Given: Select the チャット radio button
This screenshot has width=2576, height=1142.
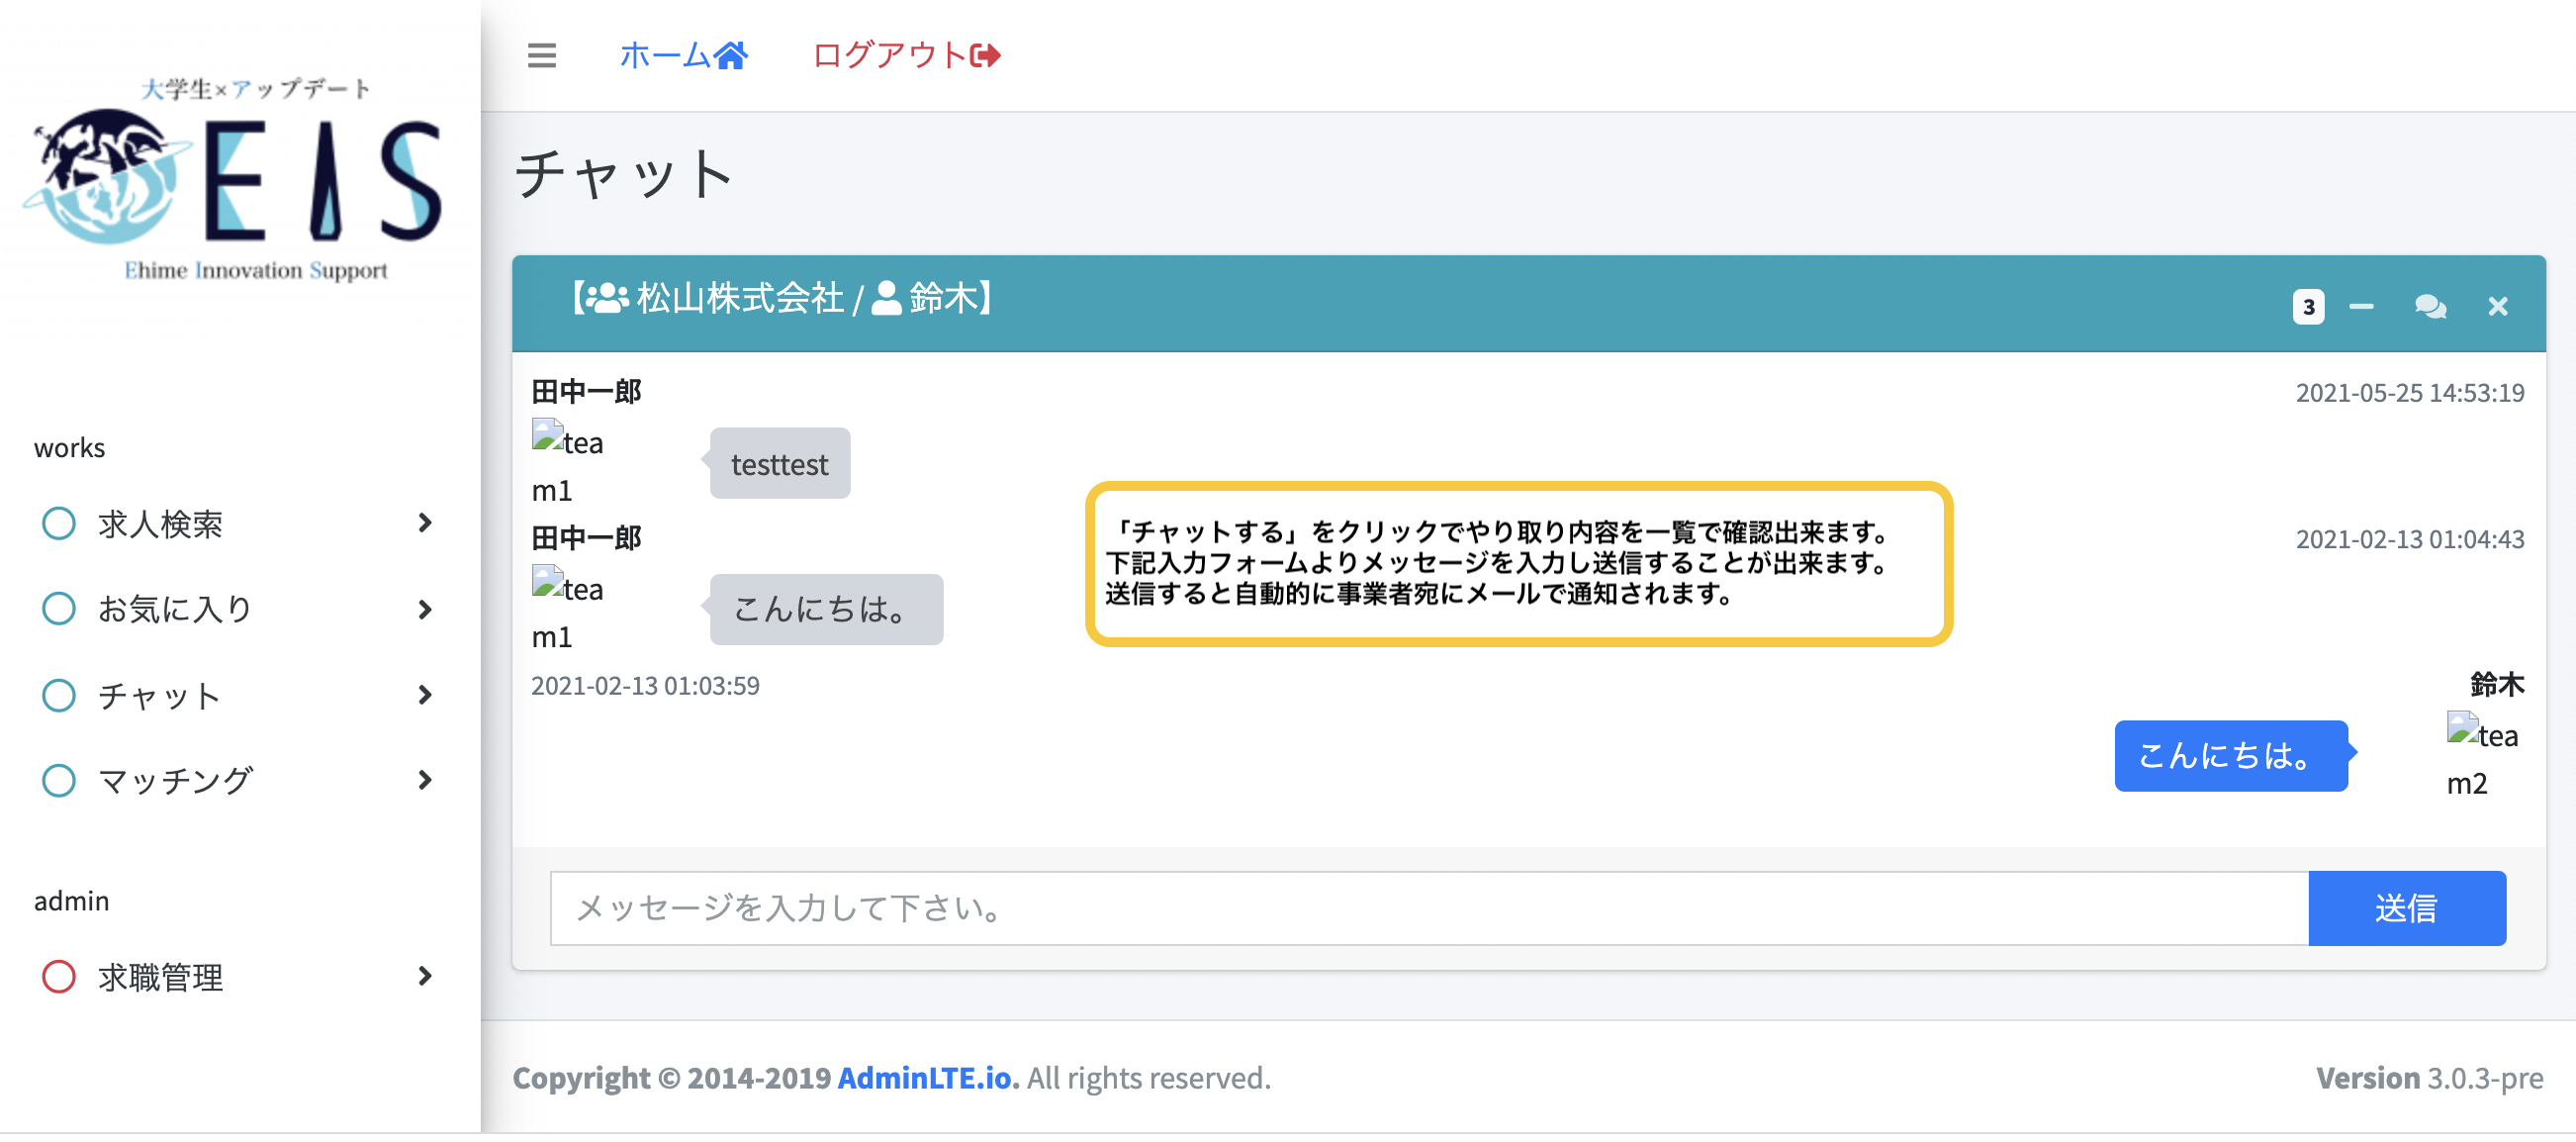Looking at the screenshot, I should tap(59, 694).
